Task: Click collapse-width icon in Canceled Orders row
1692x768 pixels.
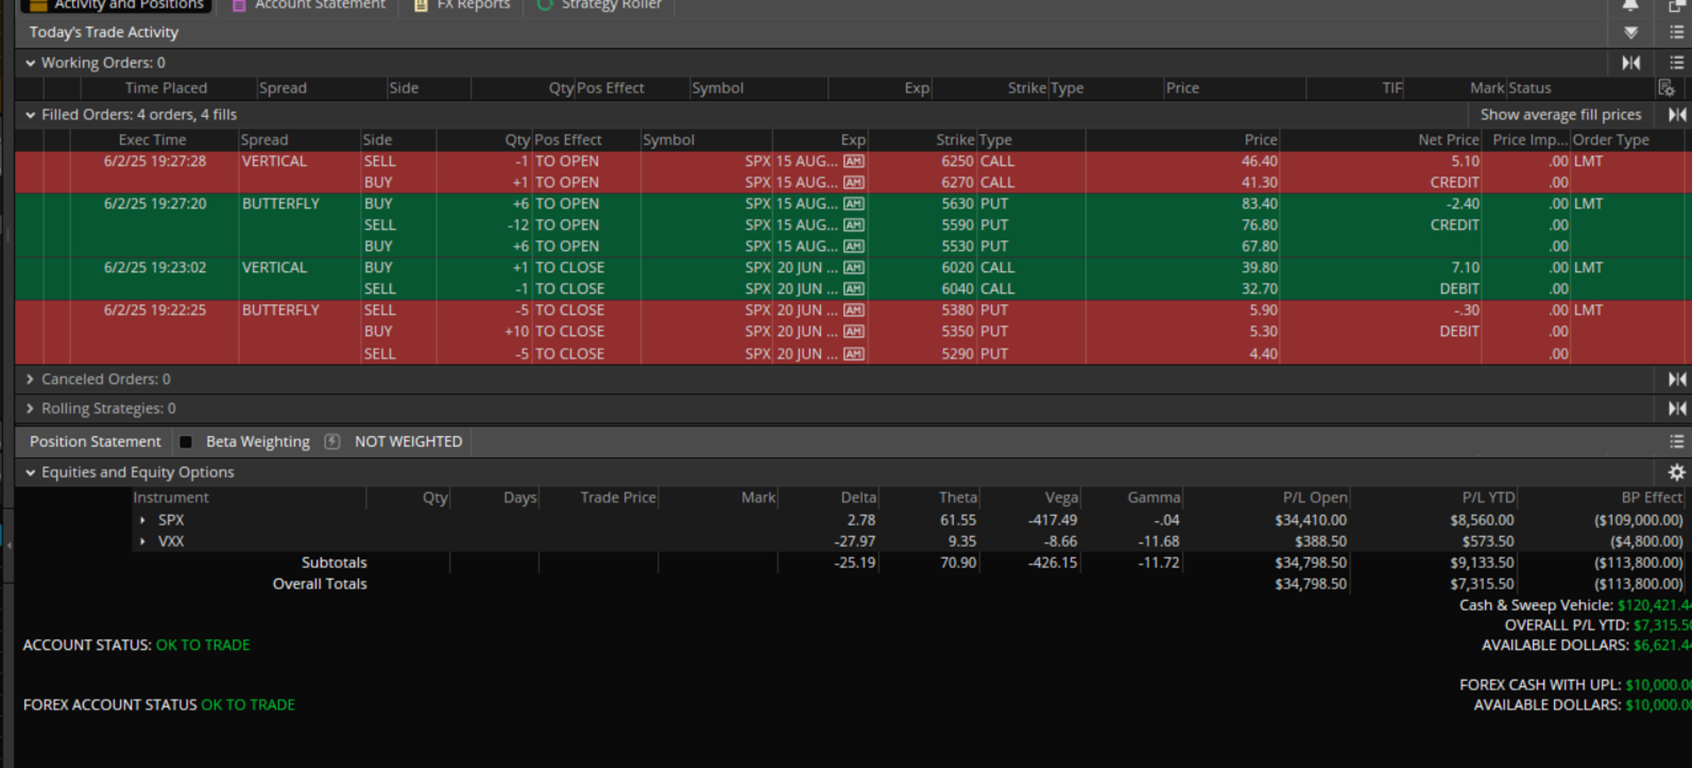Action: 1677,379
